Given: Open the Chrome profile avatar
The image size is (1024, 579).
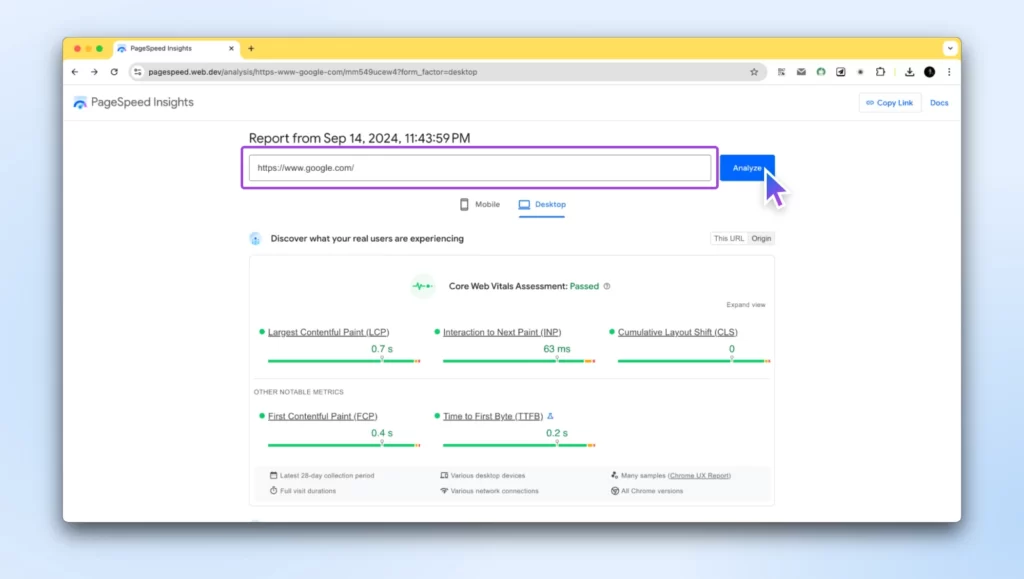Looking at the screenshot, I should tap(929, 72).
